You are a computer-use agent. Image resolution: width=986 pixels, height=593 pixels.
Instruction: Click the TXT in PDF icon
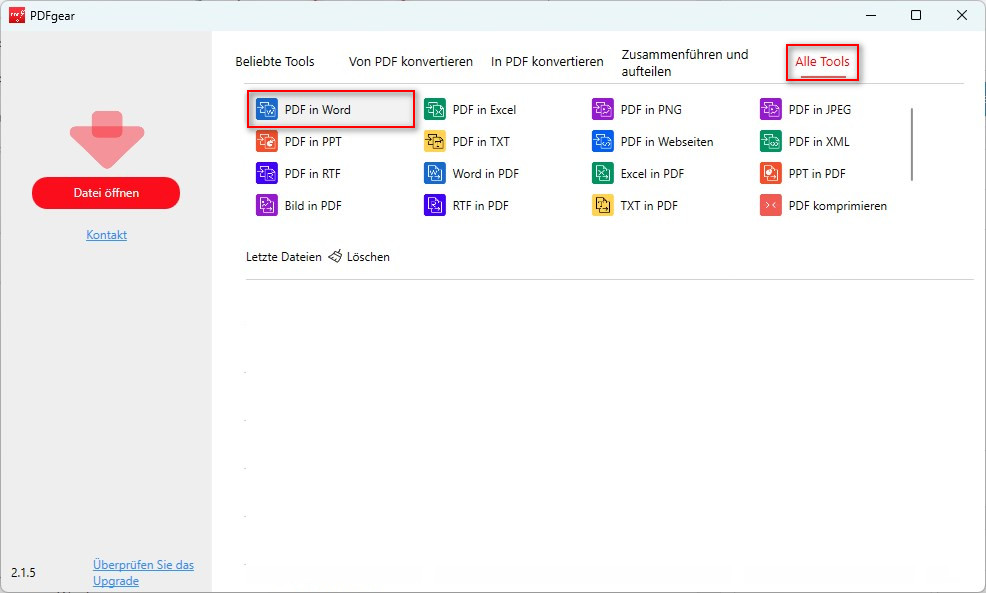[x=602, y=206]
